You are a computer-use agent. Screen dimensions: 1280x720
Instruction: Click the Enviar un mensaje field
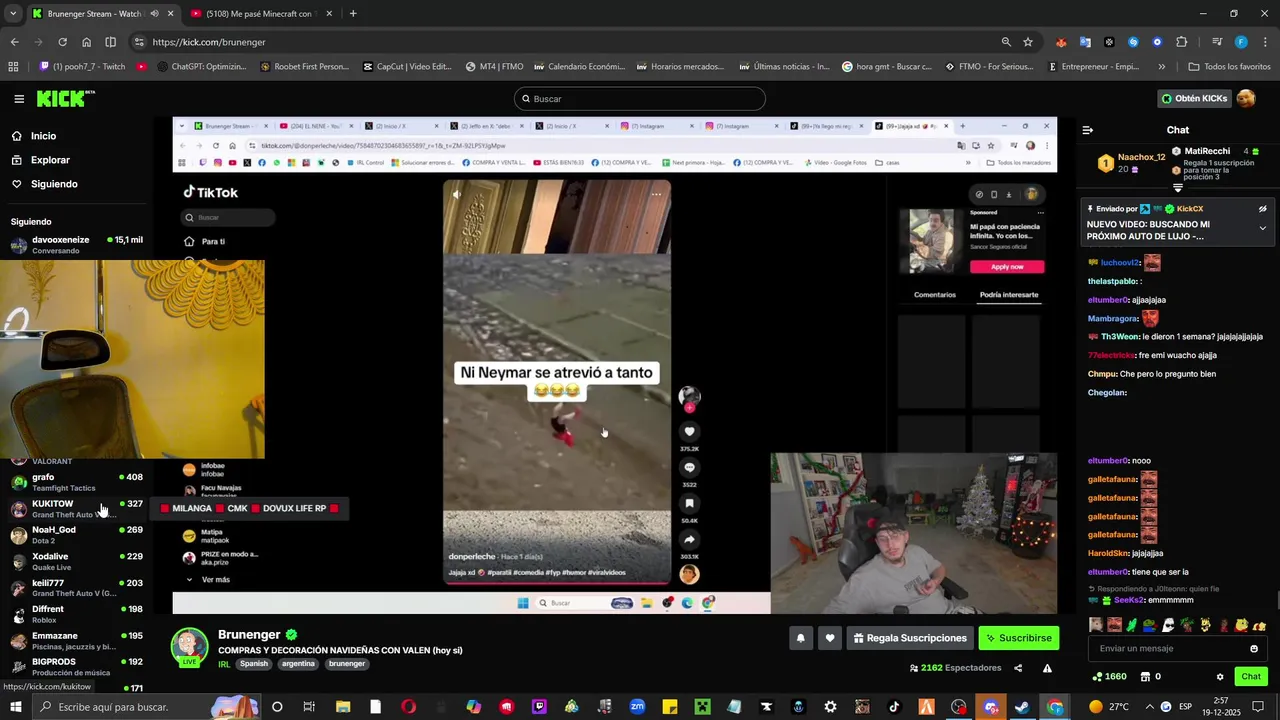[1166, 649]
